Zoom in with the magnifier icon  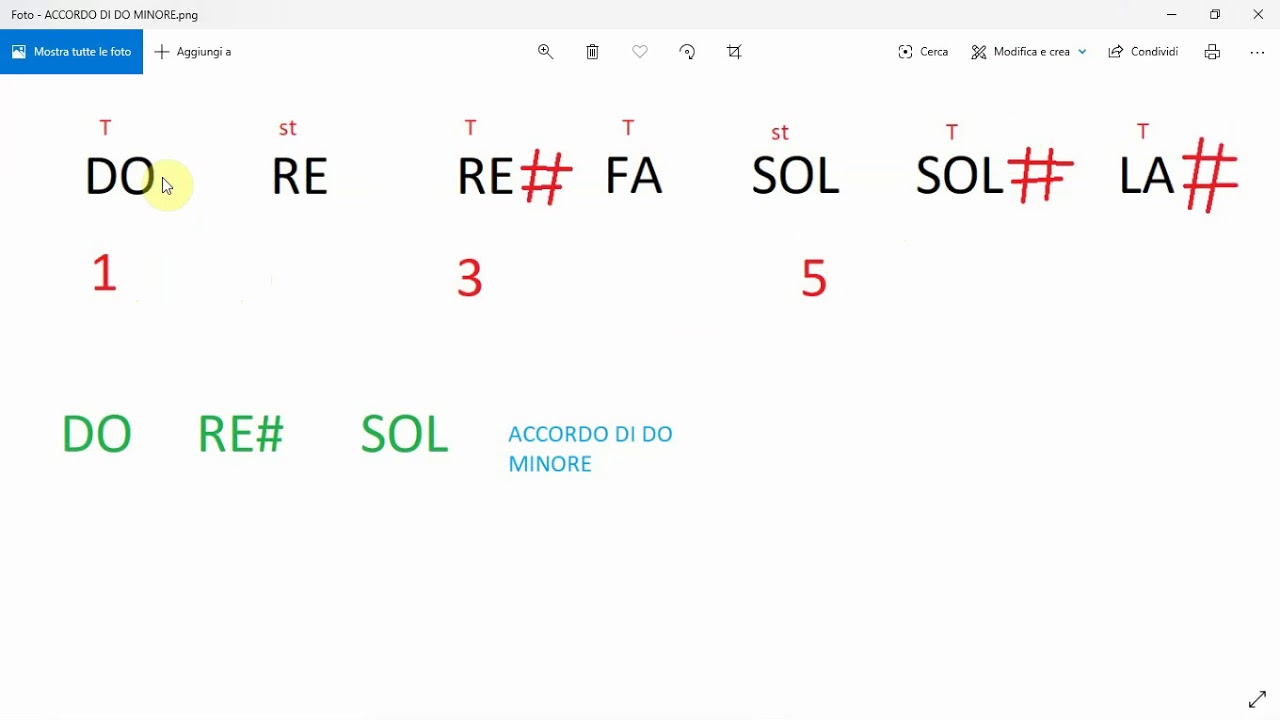coord(546,52)
